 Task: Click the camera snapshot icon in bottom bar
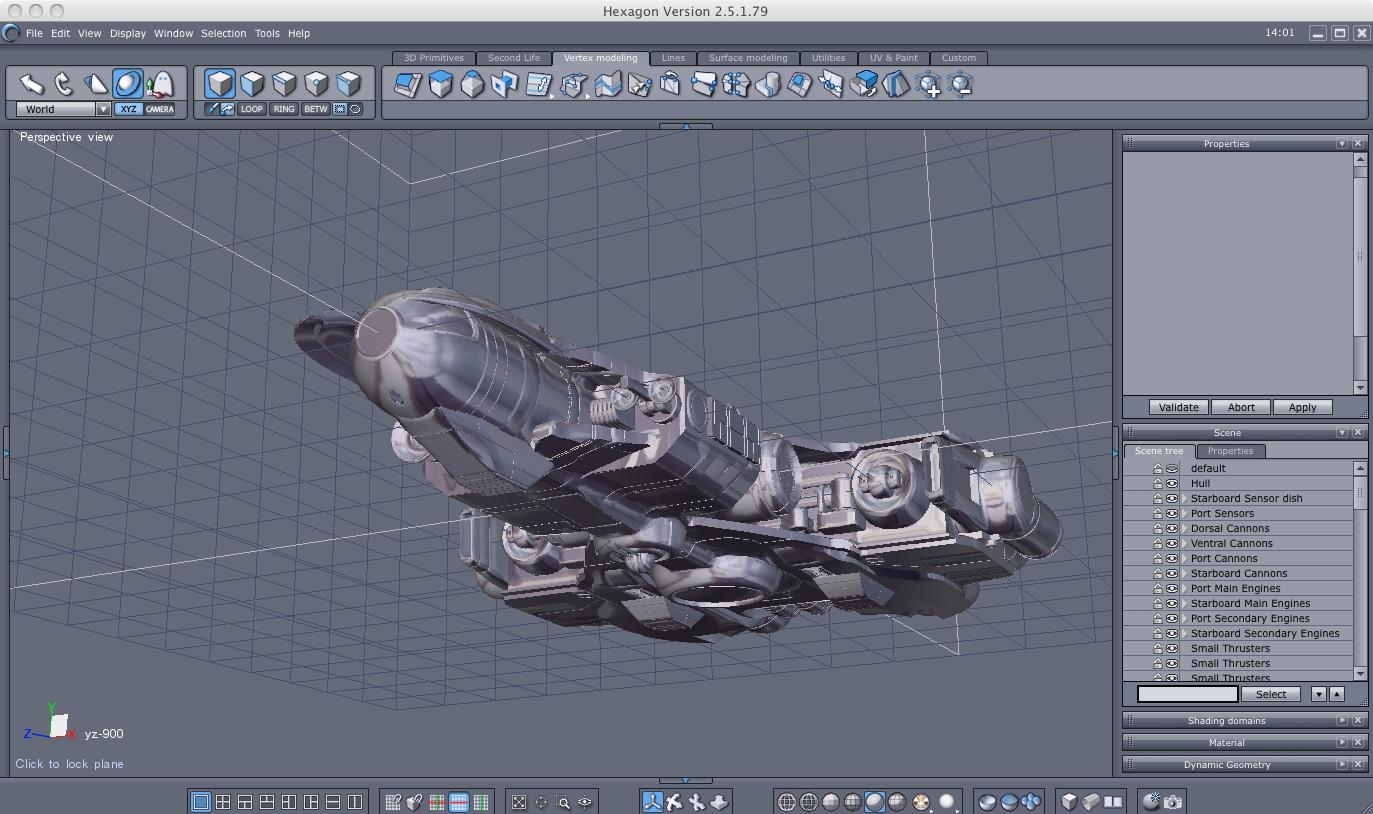click(x=1173, y=801)
